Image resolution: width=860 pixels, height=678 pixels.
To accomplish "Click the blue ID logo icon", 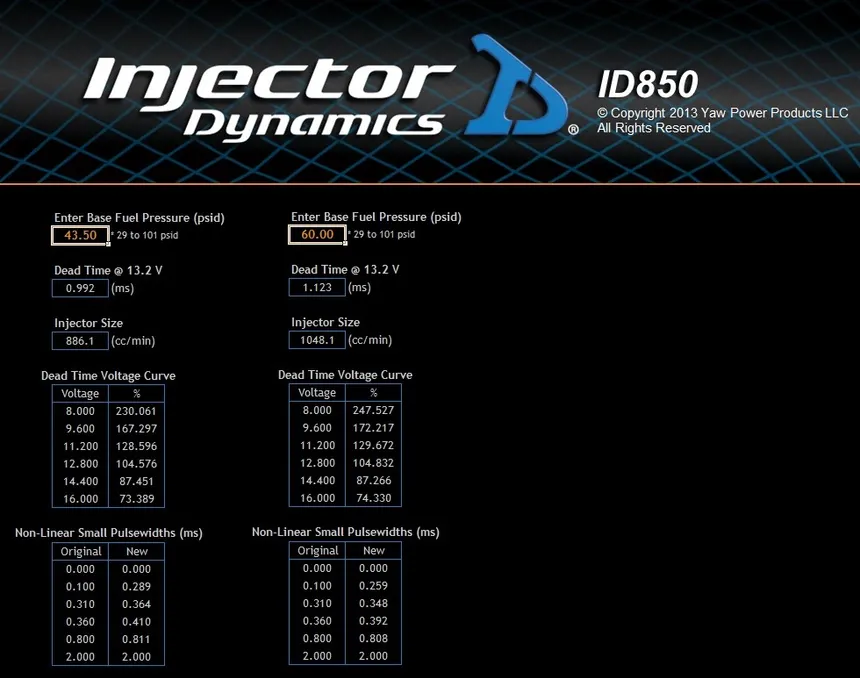I will click(x=516, y=85).
